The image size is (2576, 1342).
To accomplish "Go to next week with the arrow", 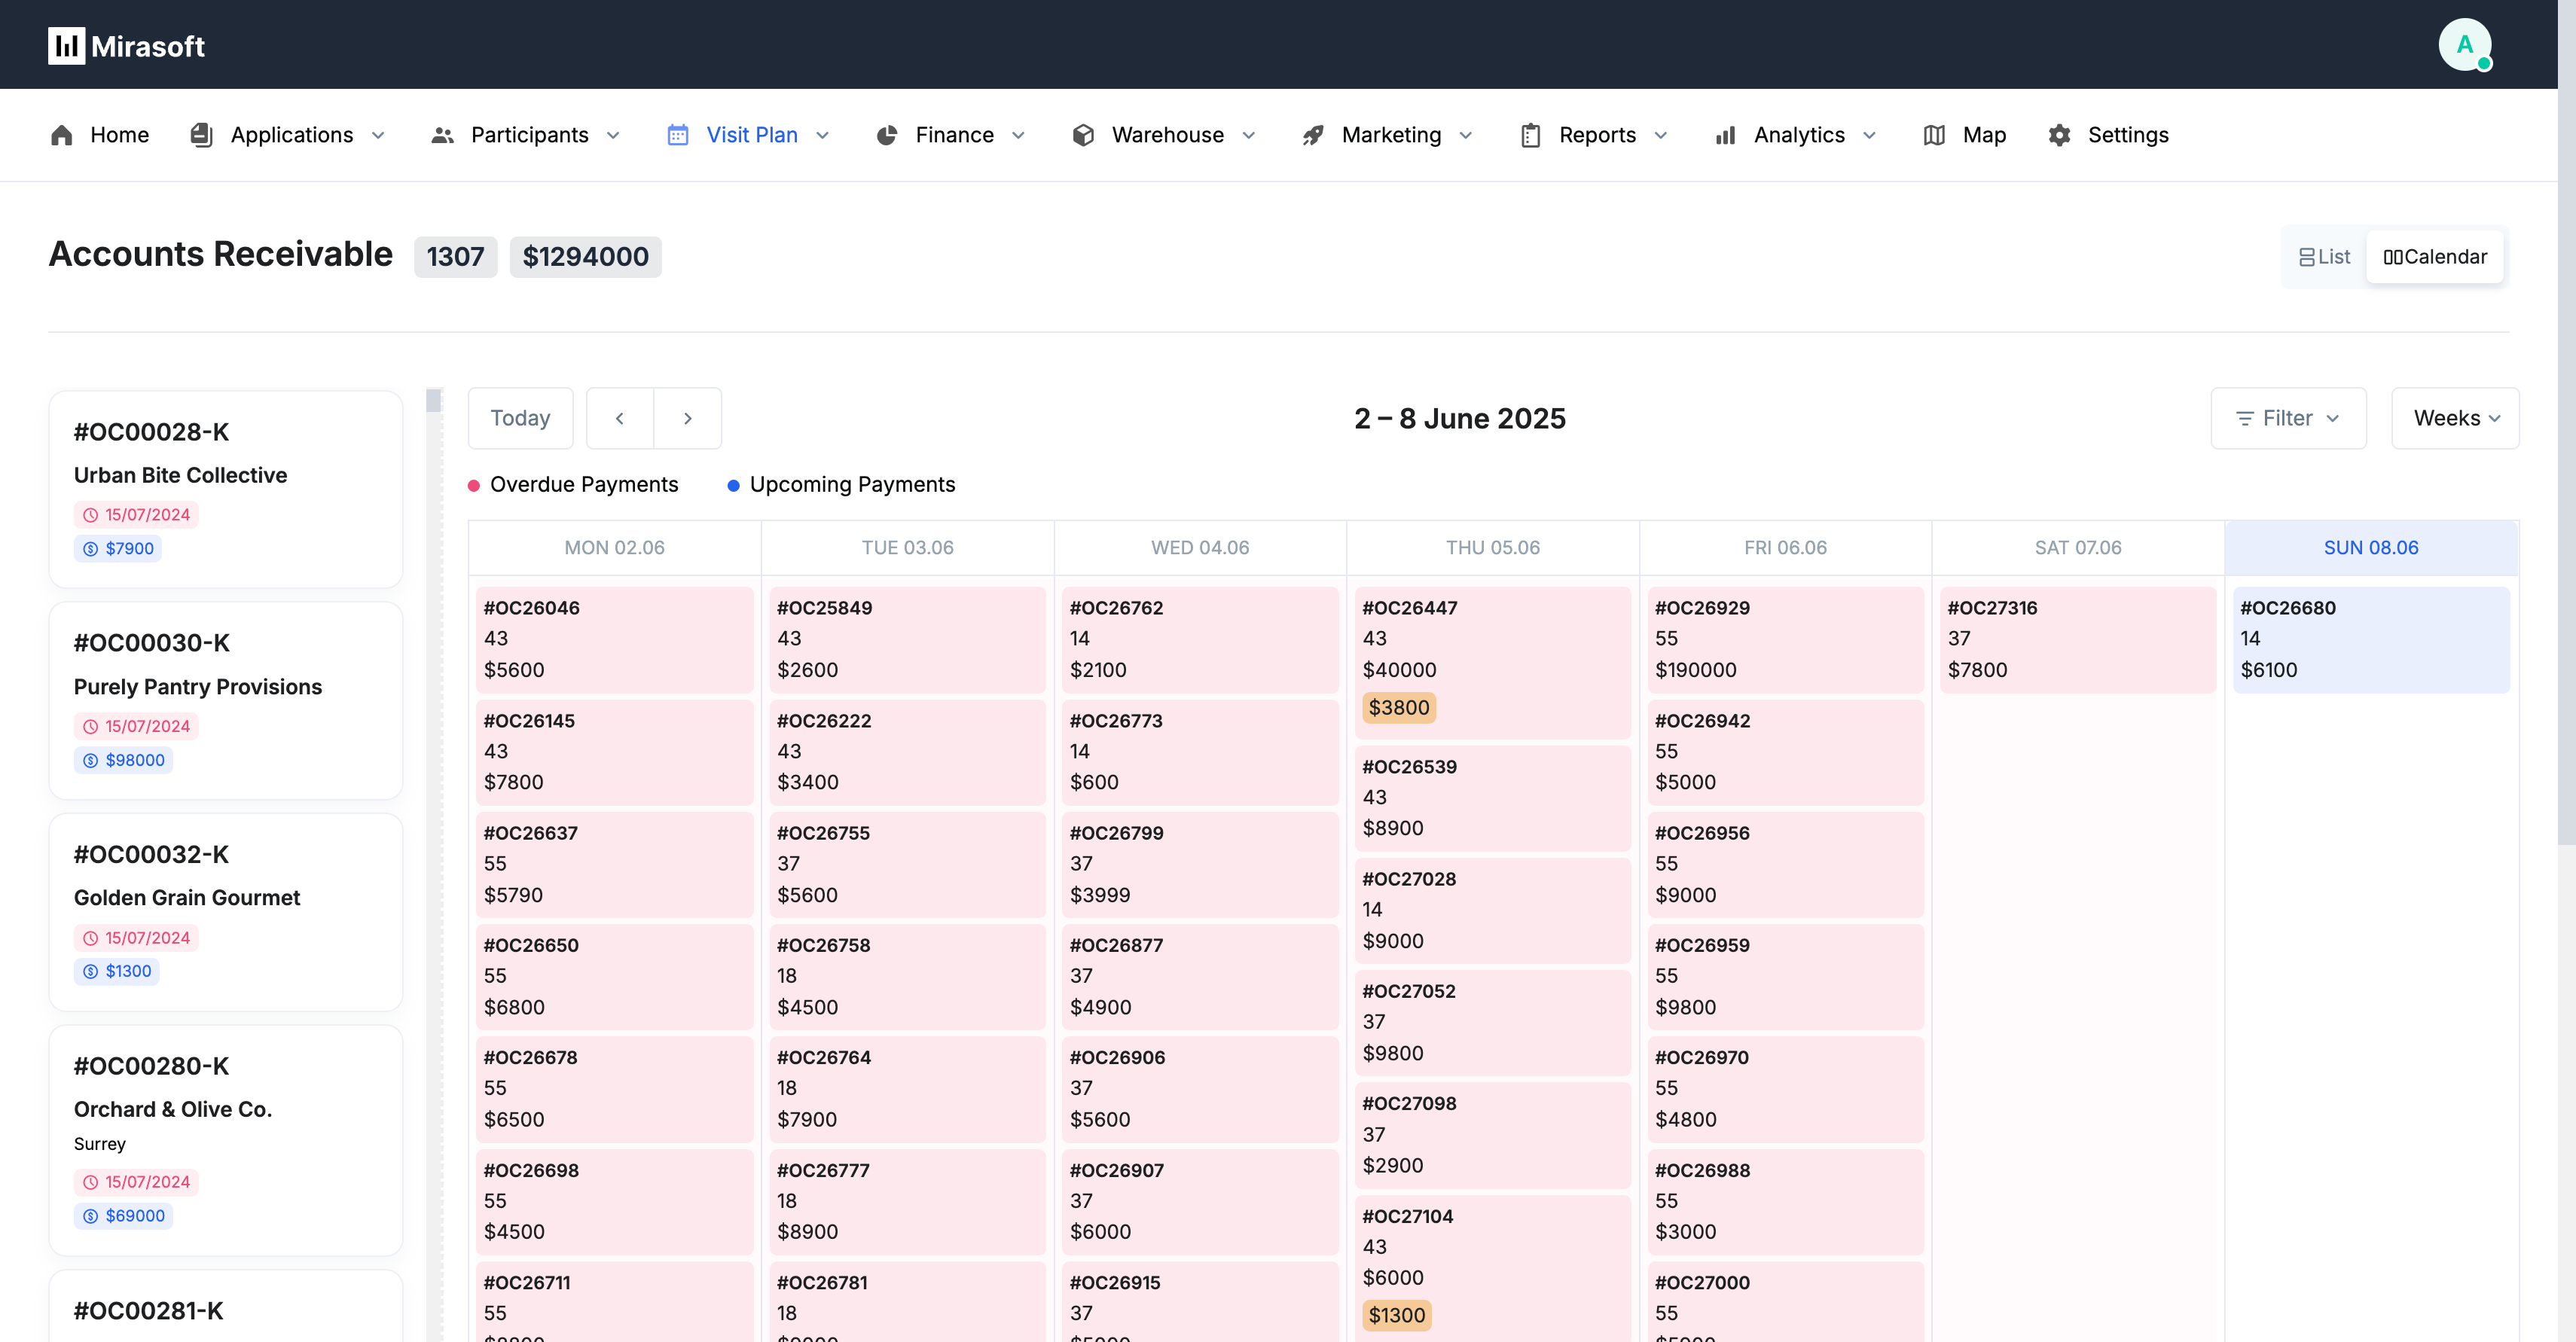I will pyautogui.click(x=687, y=418).
